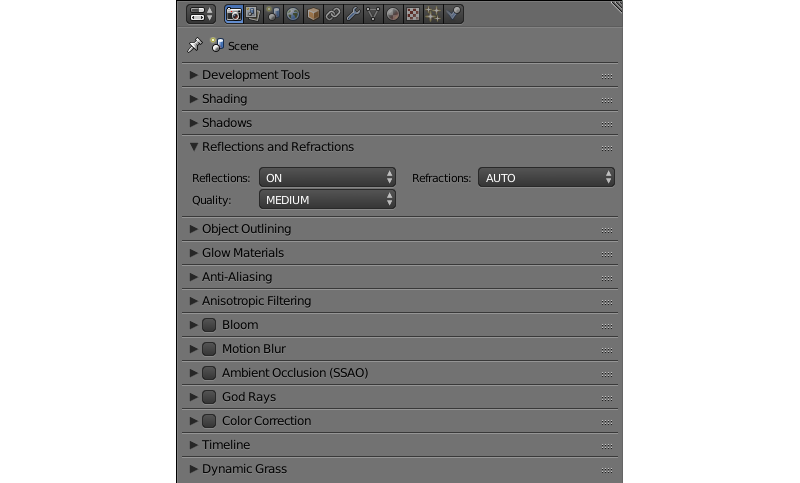Expand the Anti-Aliasing panel

[193, 276]
